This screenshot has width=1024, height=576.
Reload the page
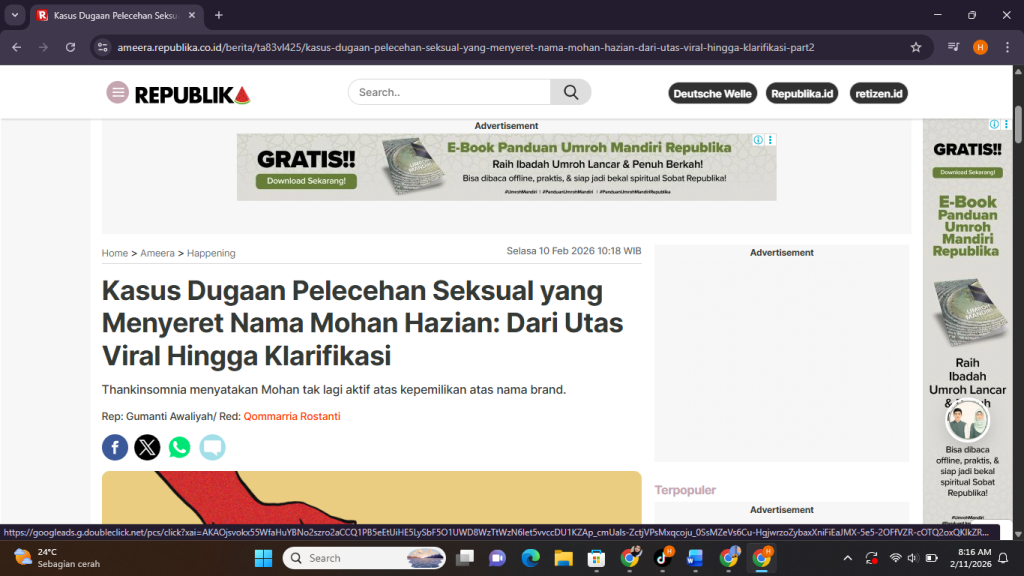70,47
